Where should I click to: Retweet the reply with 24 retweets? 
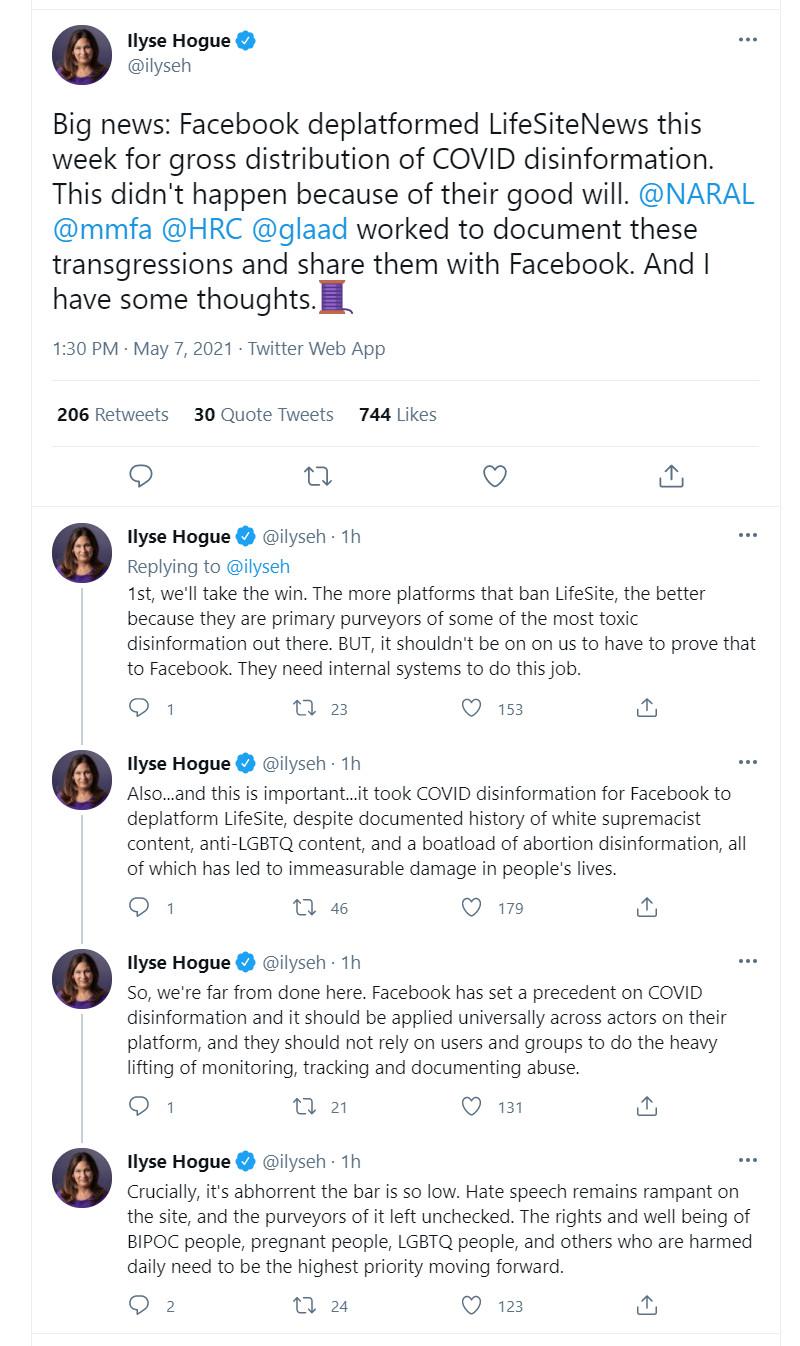303,1305
